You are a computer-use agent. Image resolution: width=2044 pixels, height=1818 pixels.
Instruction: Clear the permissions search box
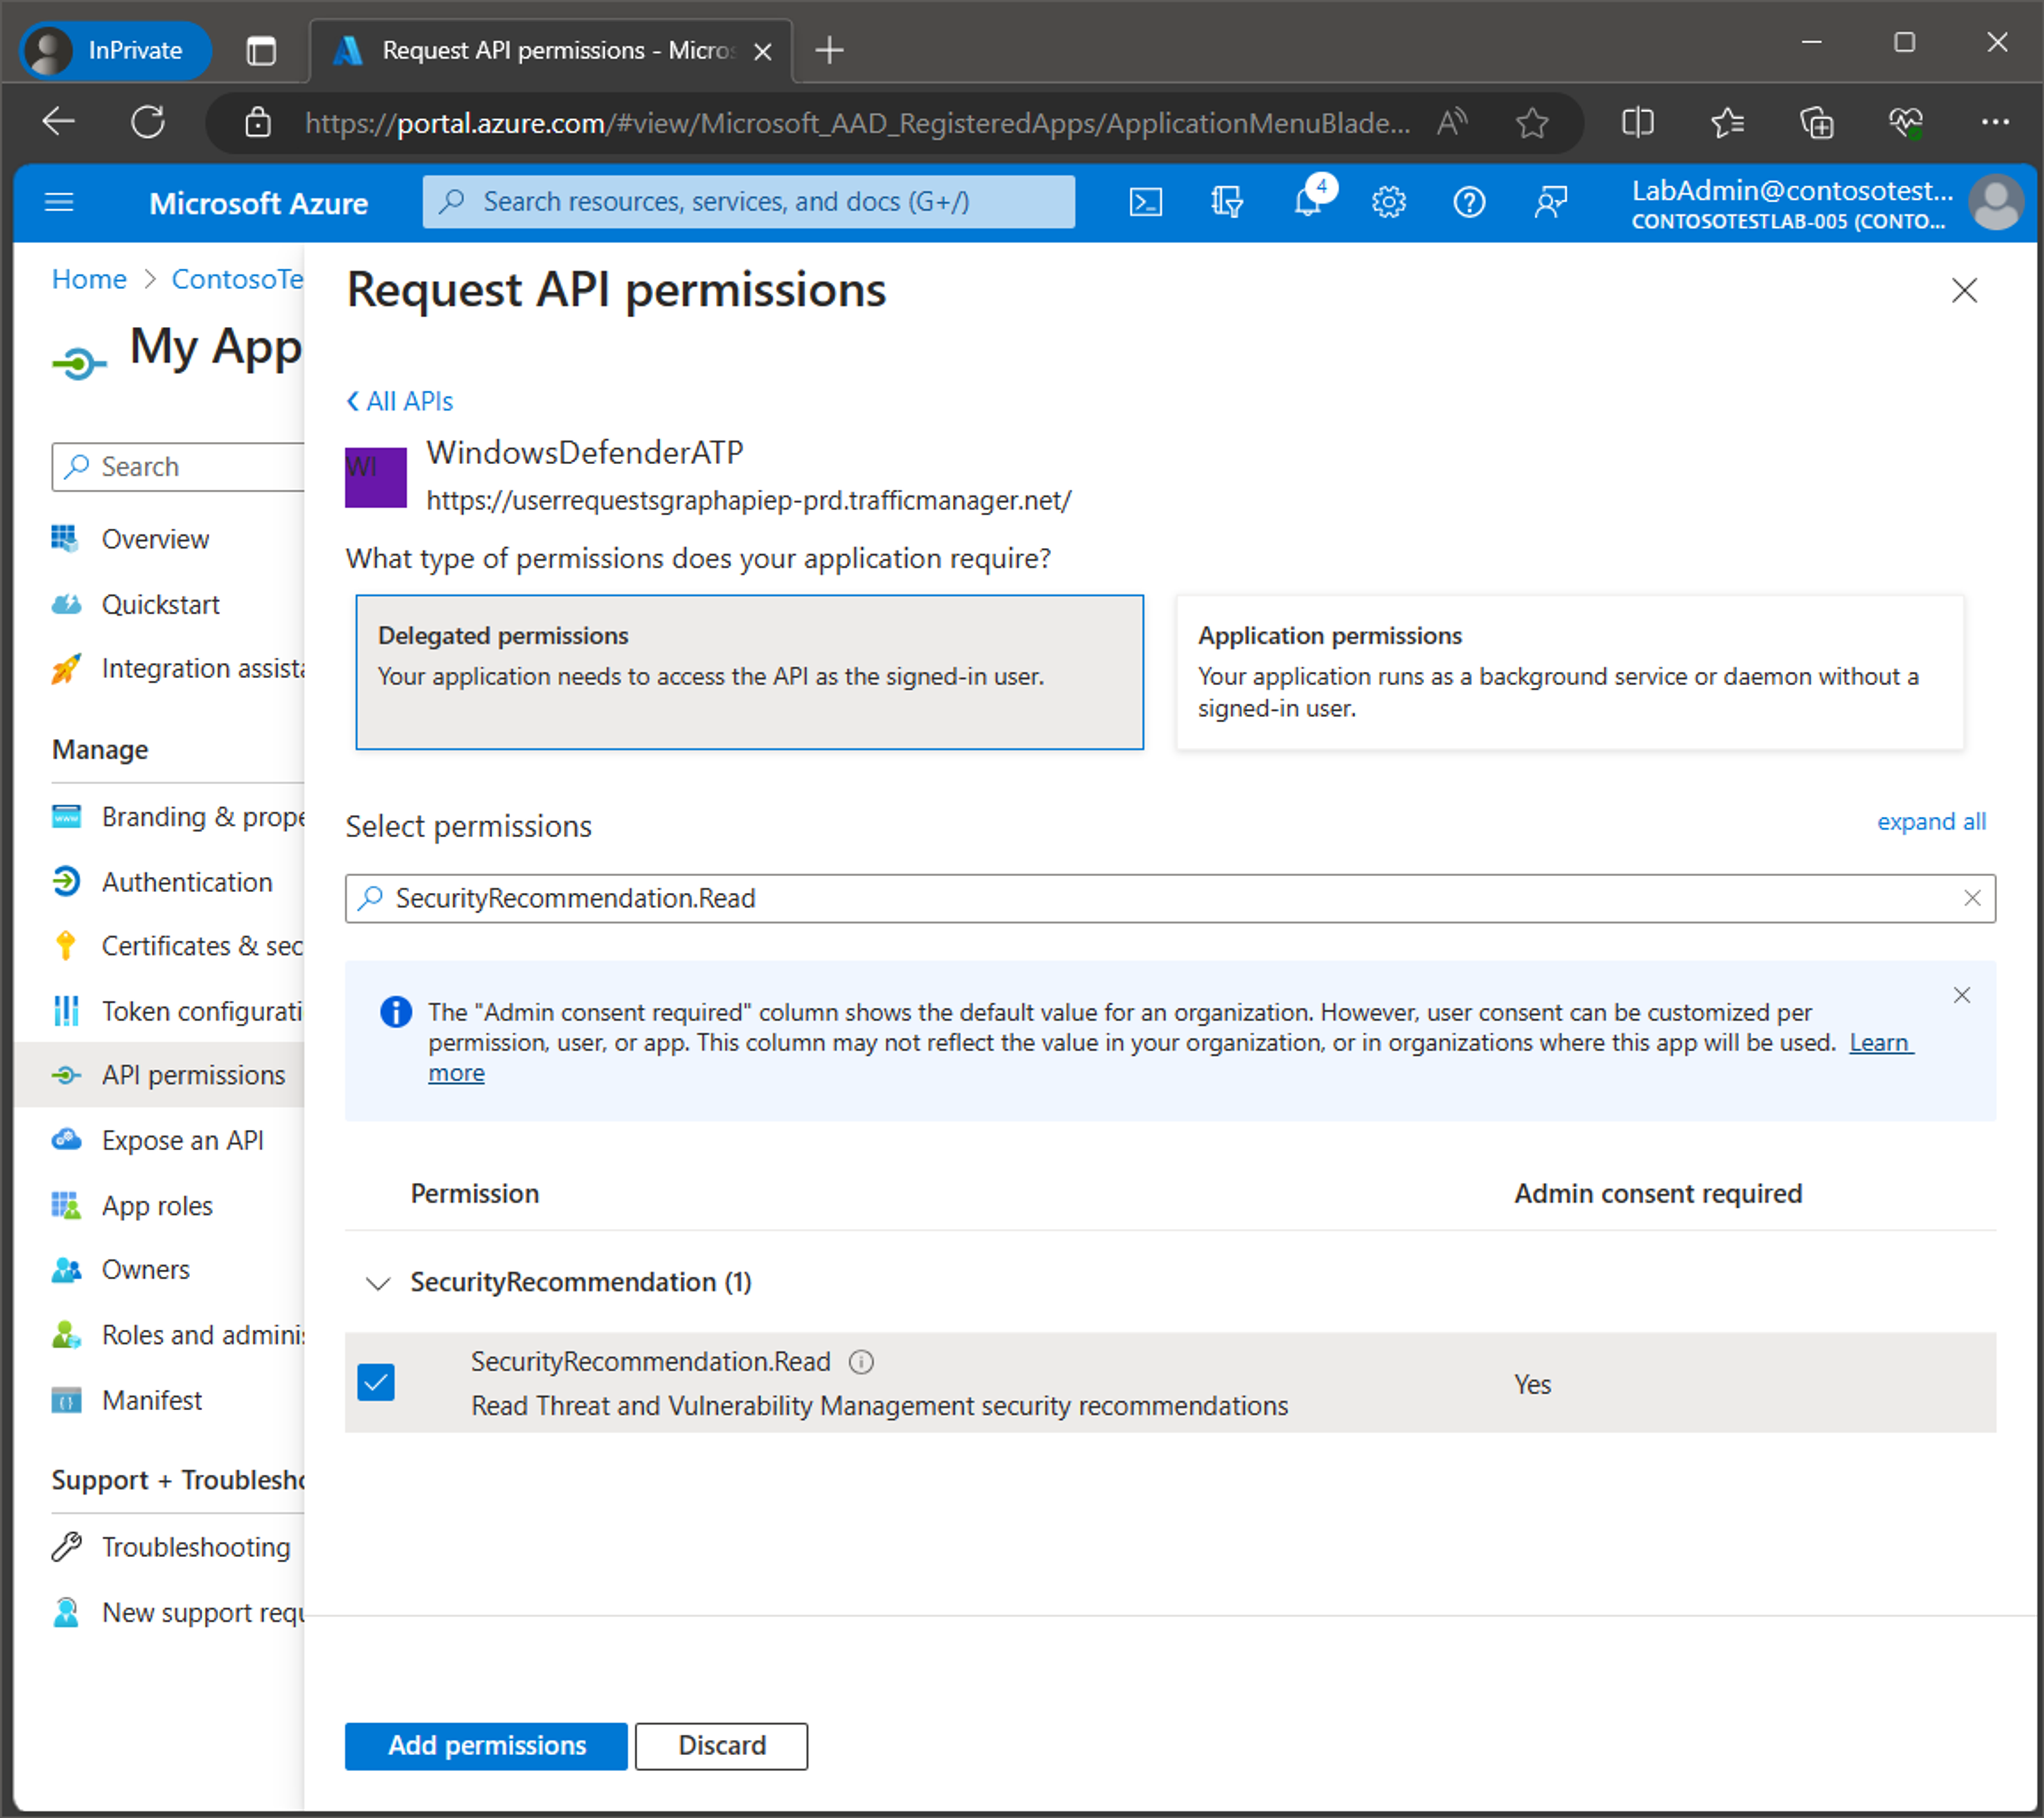(x=1971, y=898)
